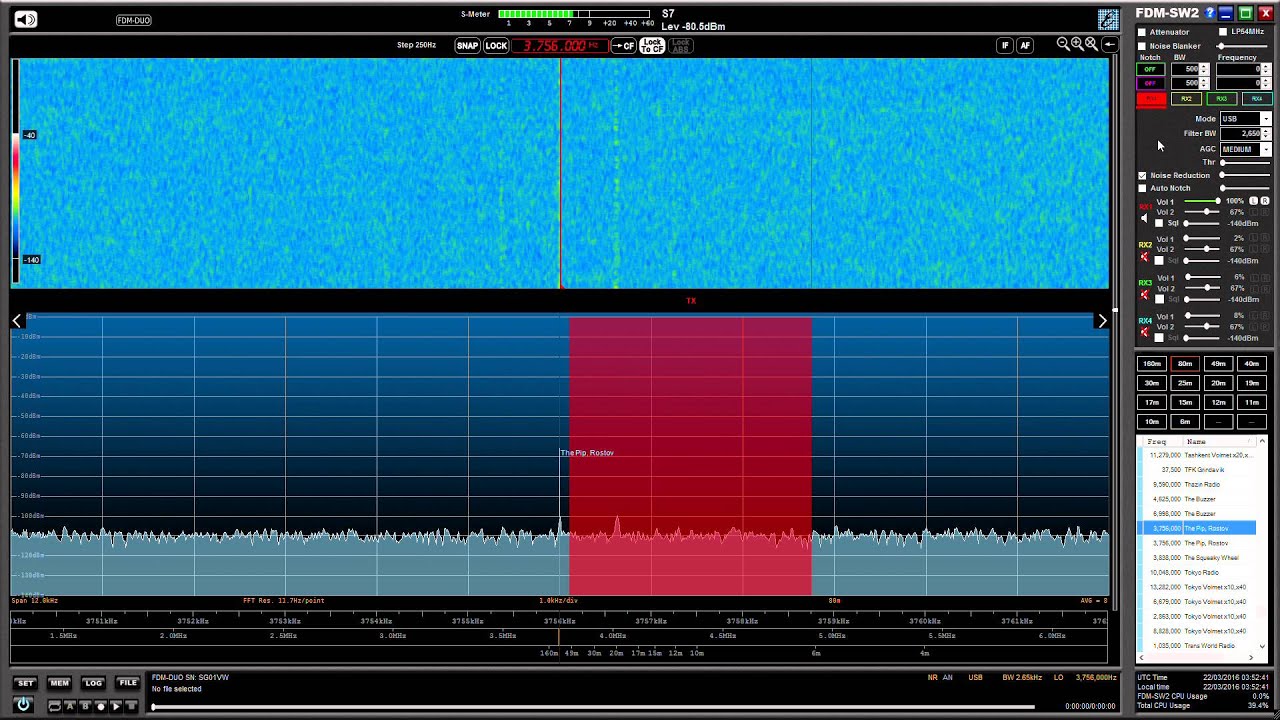Click the speaker mute icon at top left

(25, 20)
